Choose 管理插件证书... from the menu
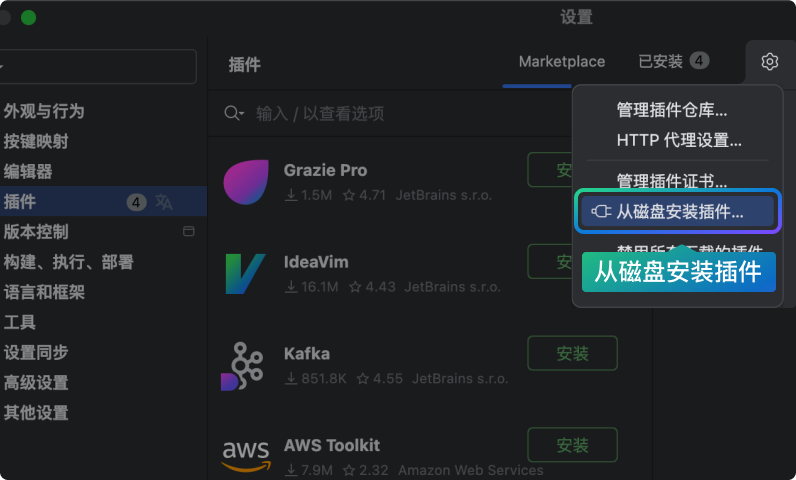Image resolution: width=796 pixels, height=480 pixels. (672, 180)
